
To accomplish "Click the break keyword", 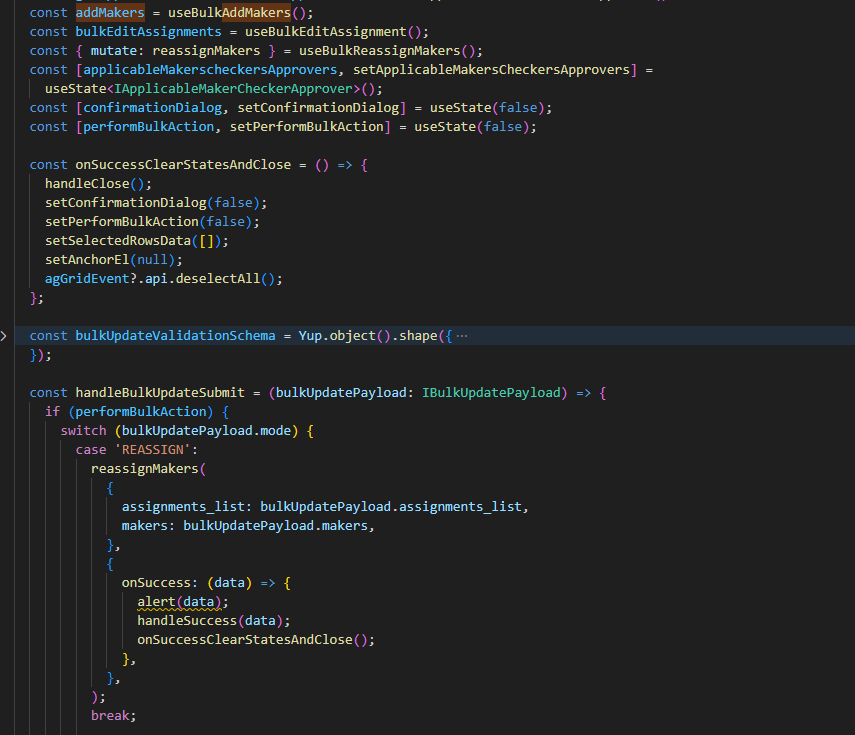I will pyautogui.click(x=110, y=716).
